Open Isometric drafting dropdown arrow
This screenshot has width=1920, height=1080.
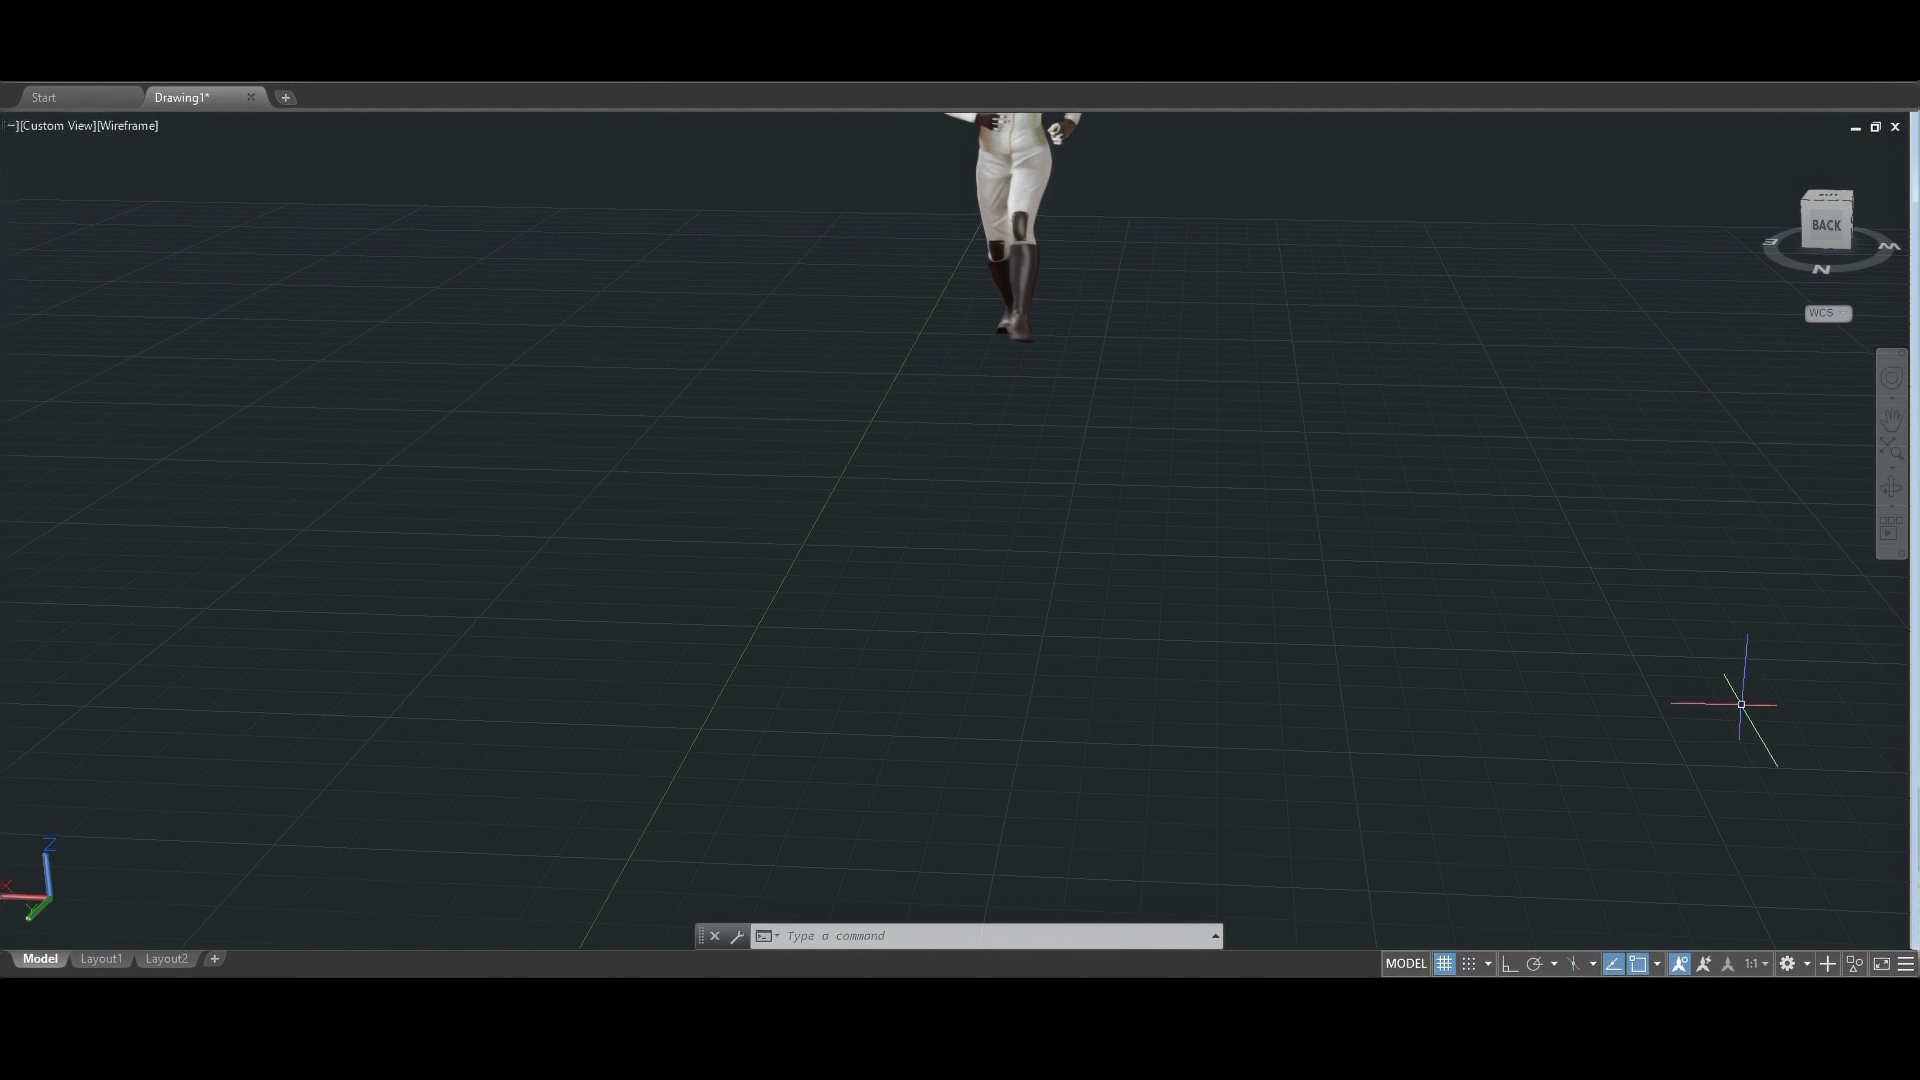pos(1593,964)
